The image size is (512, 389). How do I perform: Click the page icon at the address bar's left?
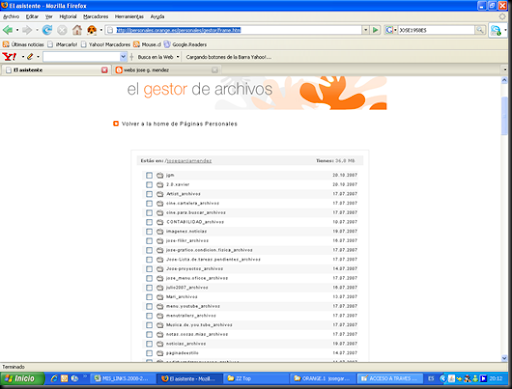(109, 30)
